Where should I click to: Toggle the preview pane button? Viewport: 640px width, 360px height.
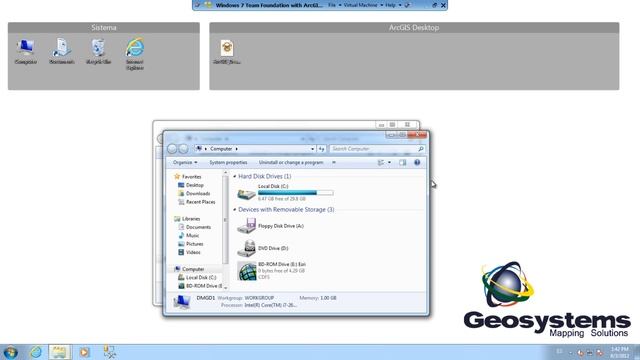(x=402, y=162)
